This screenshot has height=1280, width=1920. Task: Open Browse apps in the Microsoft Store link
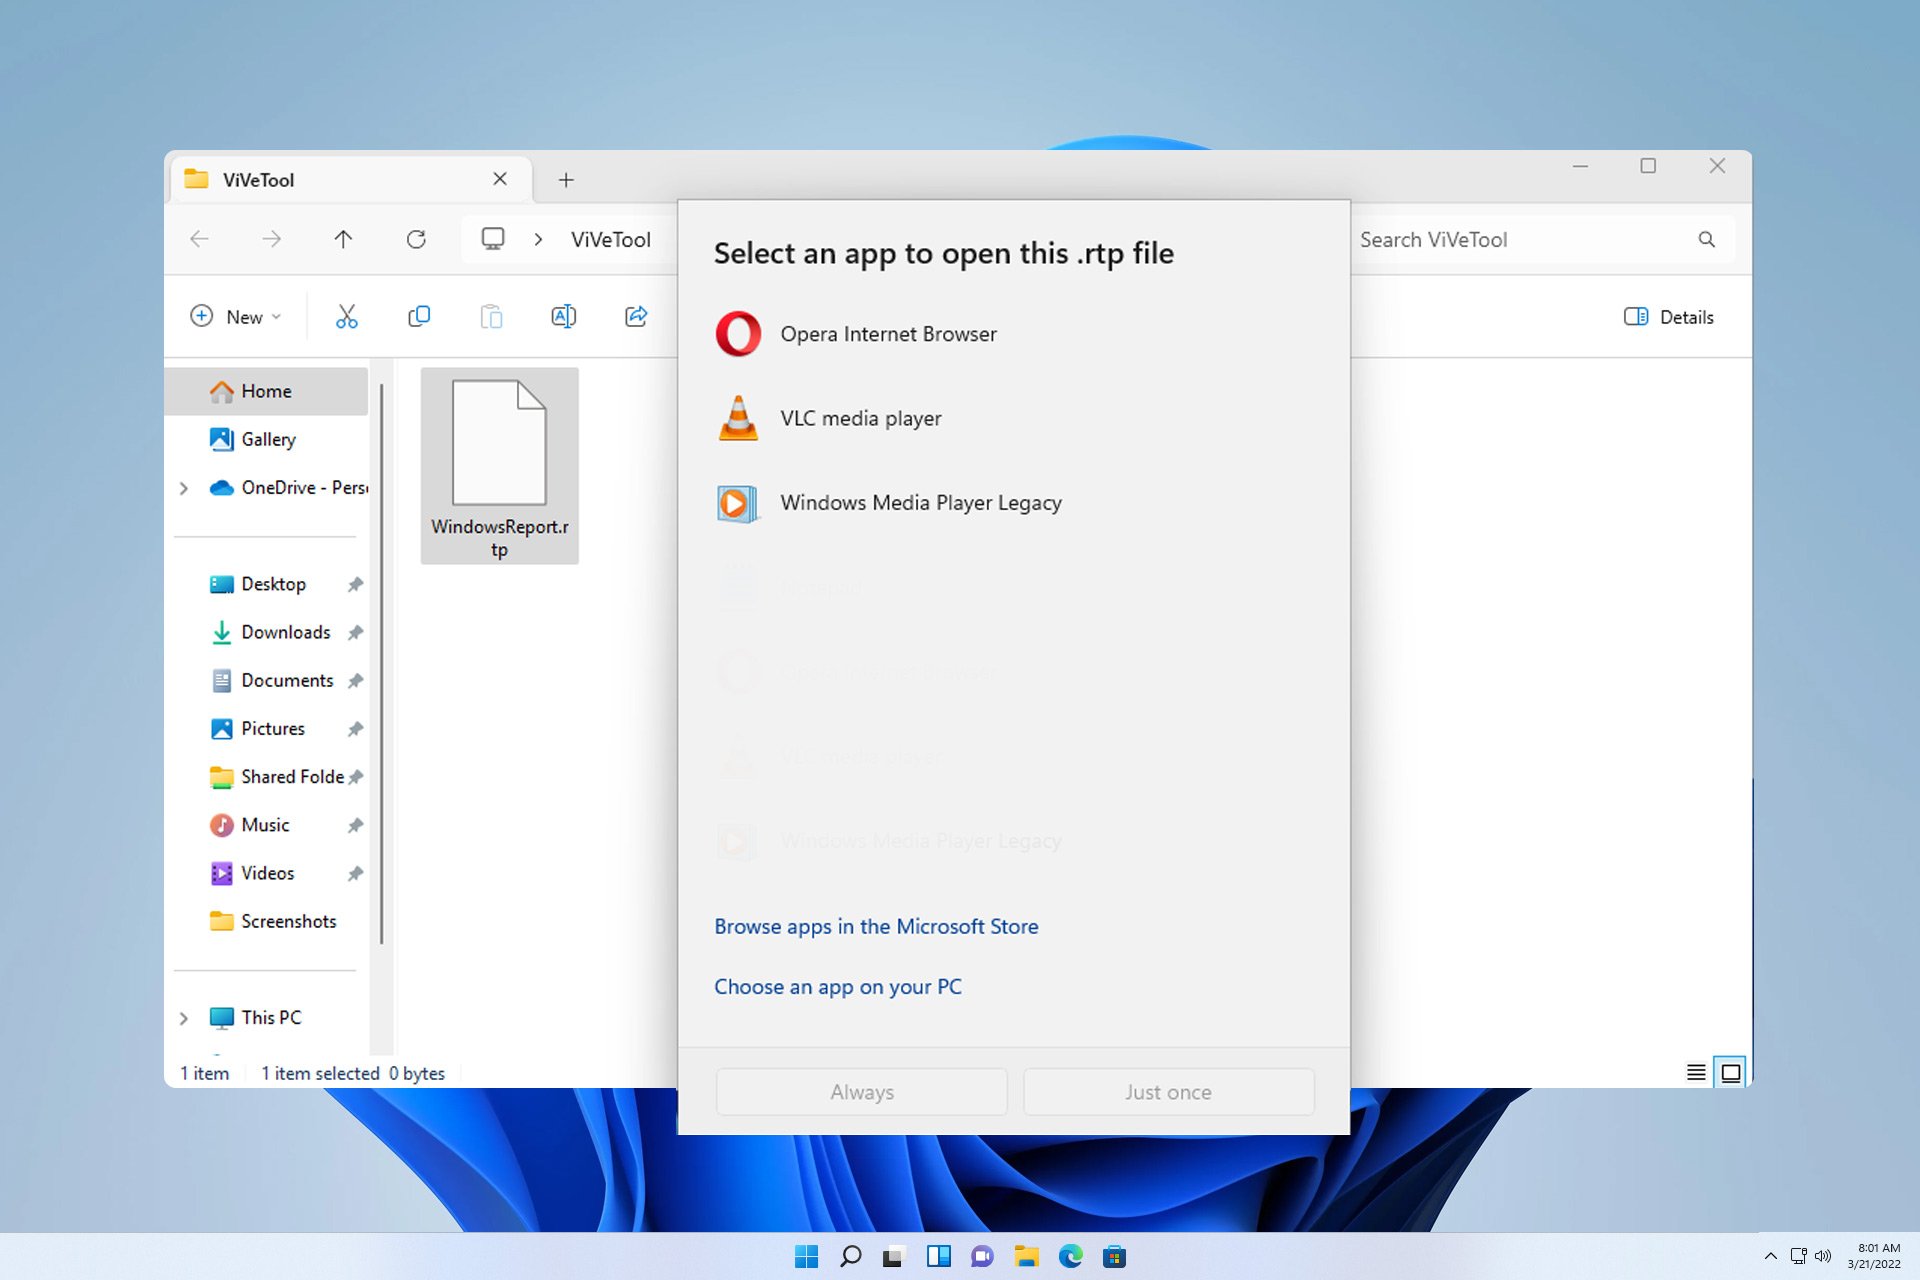pos(876,927)
